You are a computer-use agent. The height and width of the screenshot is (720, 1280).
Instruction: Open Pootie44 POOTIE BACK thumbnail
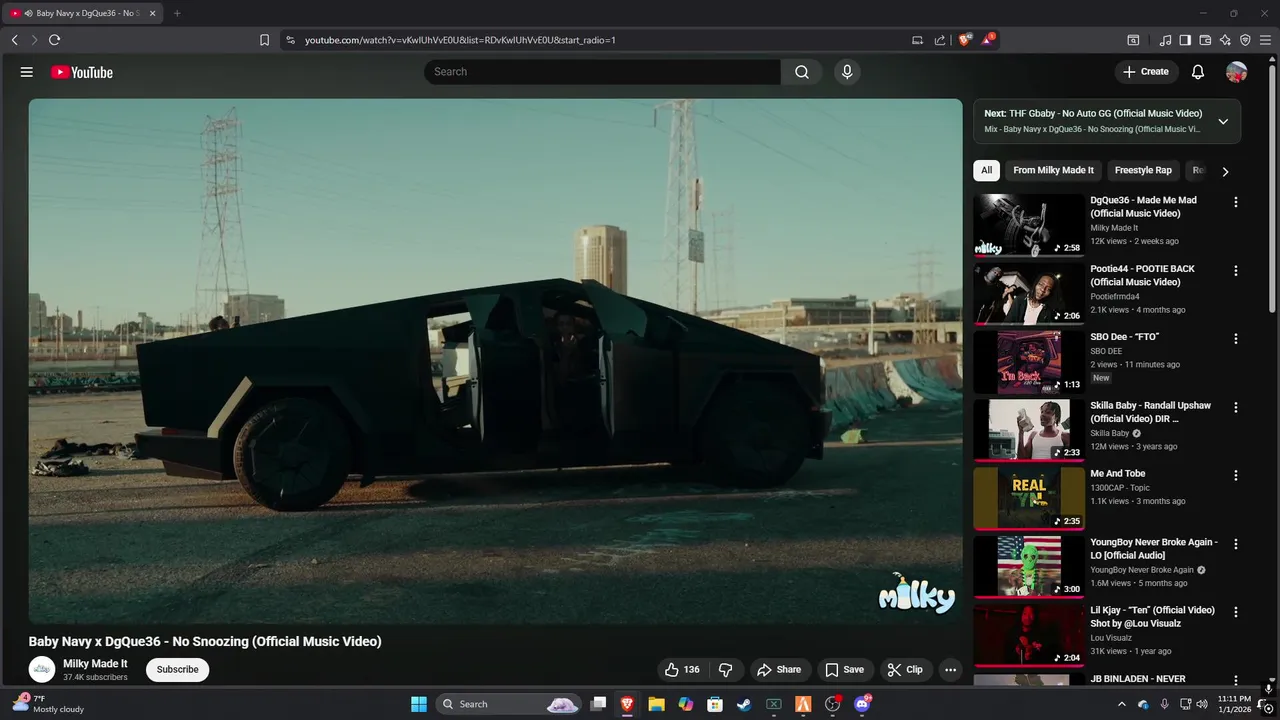(1029, 293)
